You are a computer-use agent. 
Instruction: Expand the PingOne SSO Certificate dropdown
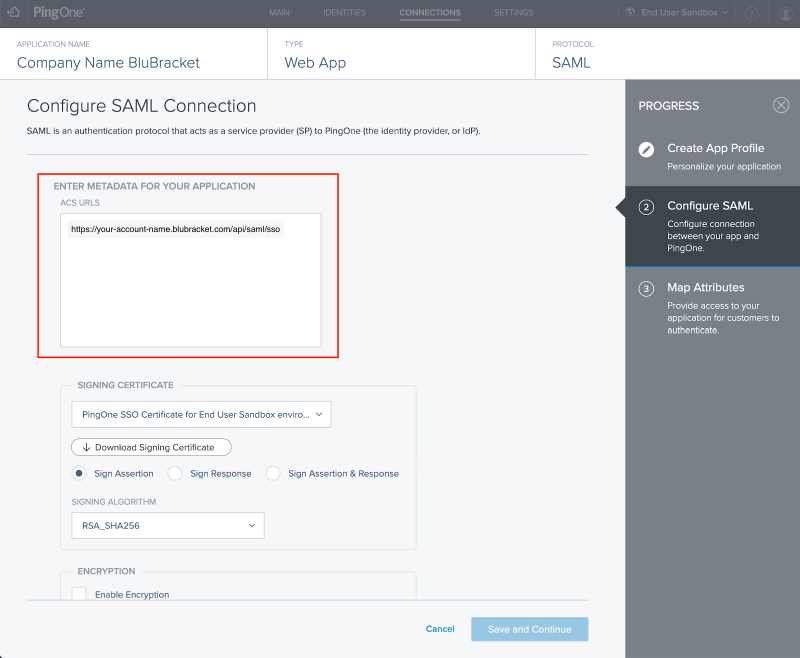(201, 414)
